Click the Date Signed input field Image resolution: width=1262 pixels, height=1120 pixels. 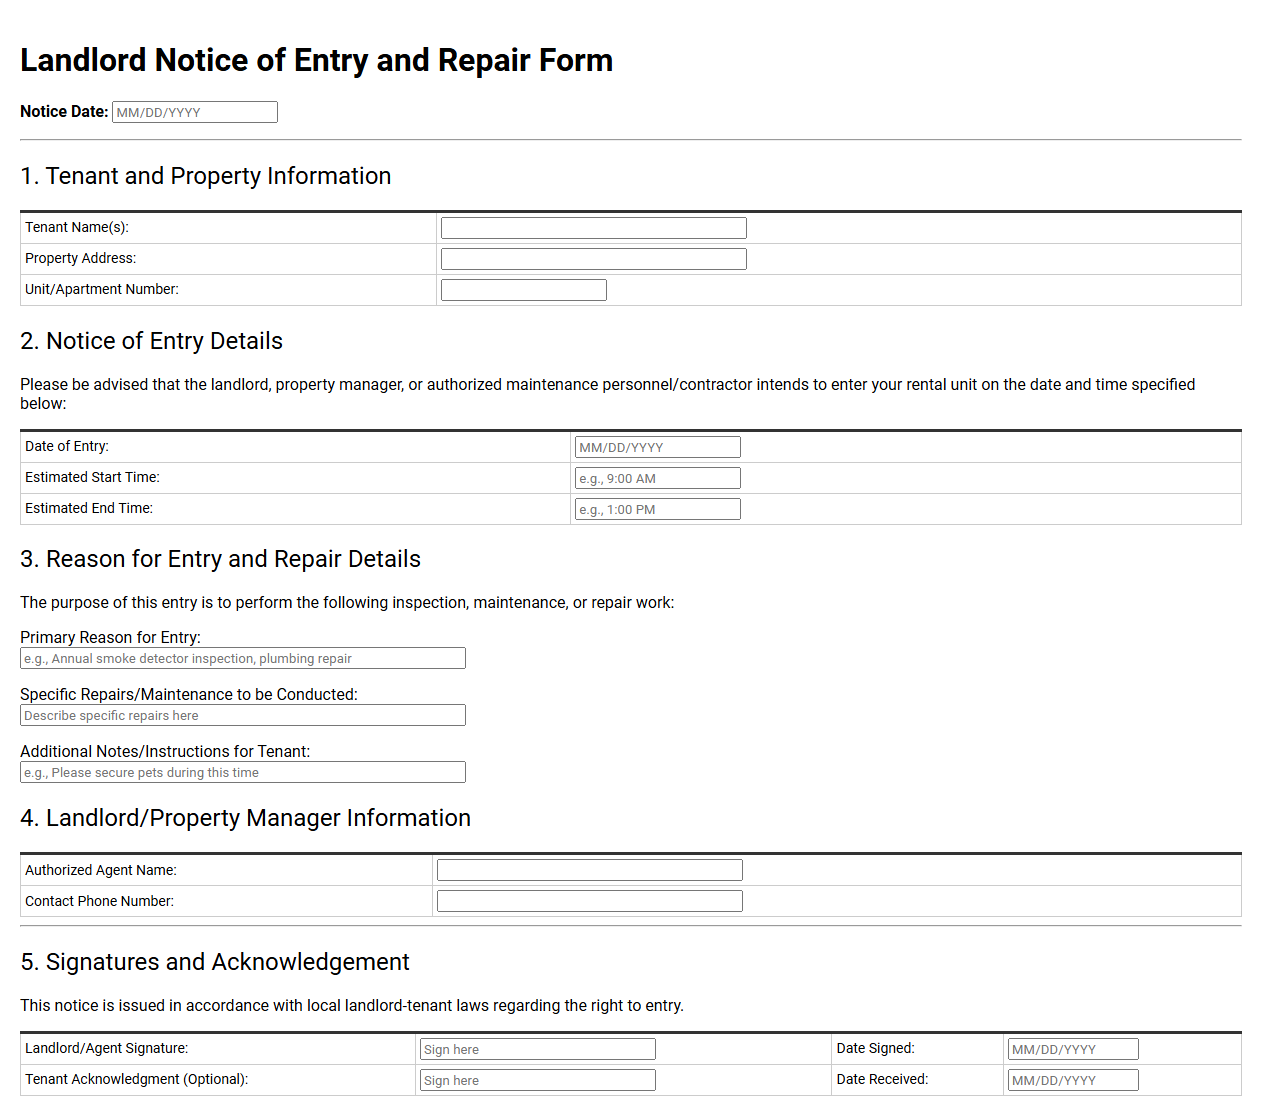pos(1073,1049)
